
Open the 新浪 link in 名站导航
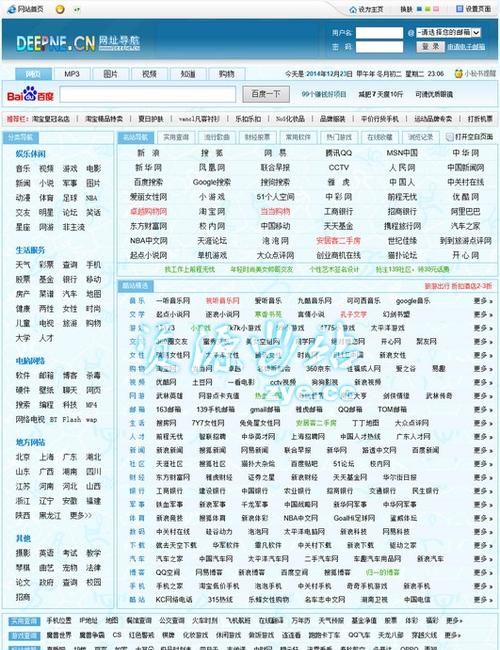click(148, 153)
